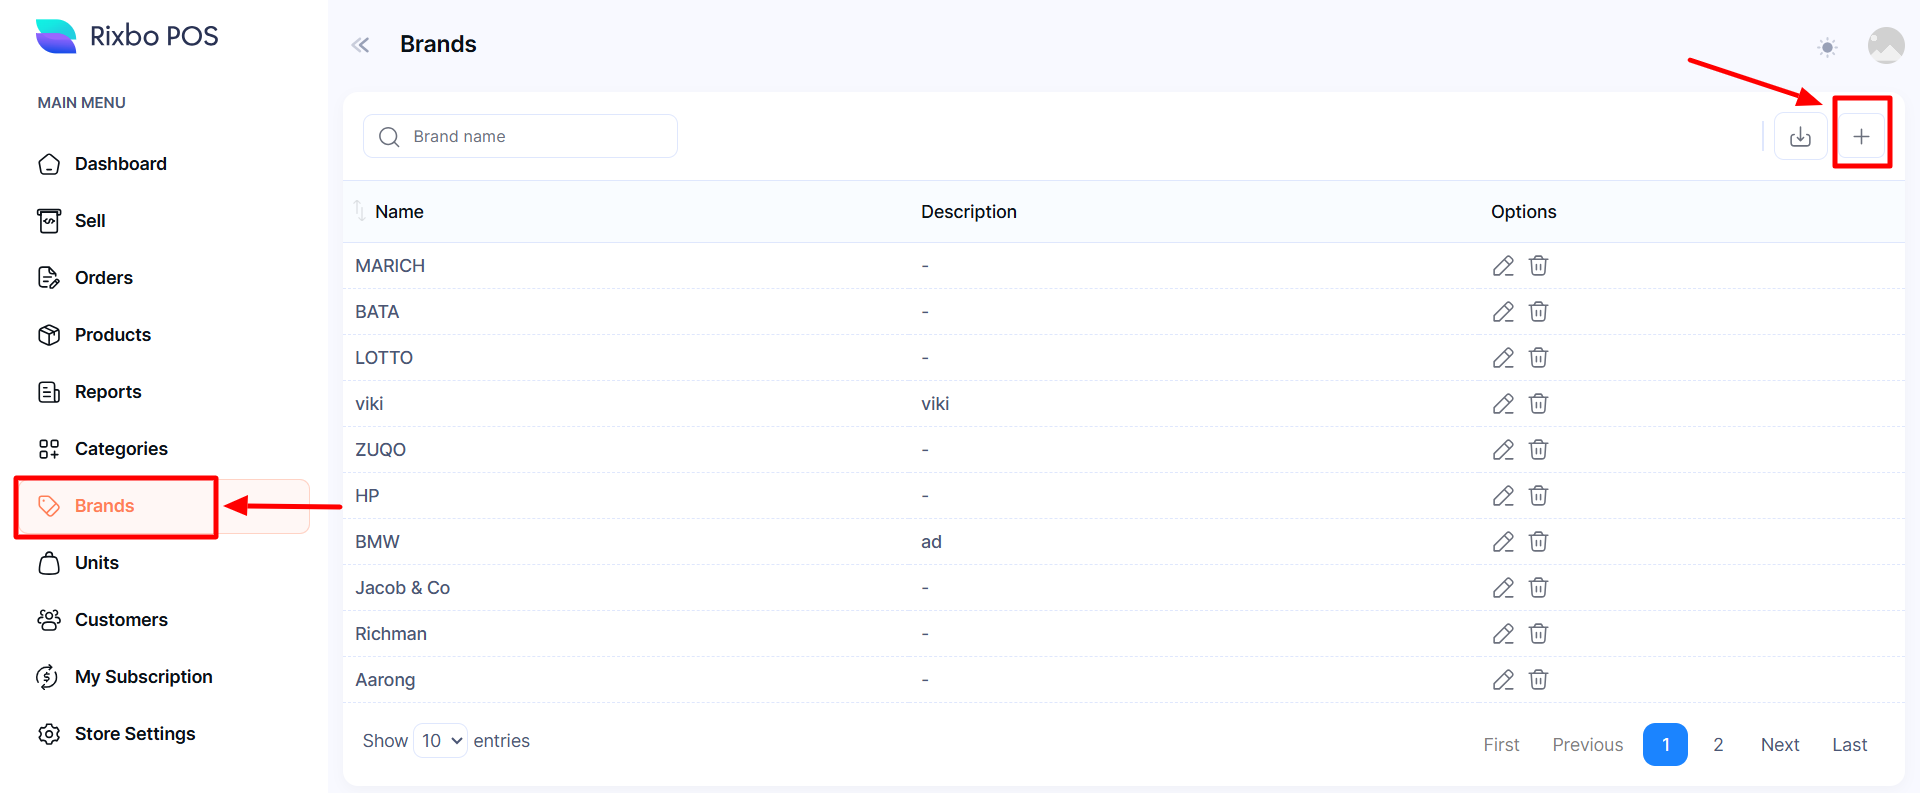Collapse the sidebar with double chevron

pyautogui.click(x=361, y=45)
